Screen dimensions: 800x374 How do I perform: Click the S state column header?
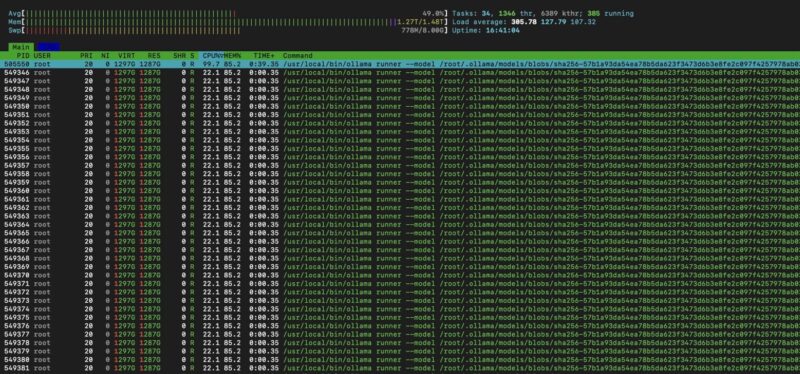(192, 55)
